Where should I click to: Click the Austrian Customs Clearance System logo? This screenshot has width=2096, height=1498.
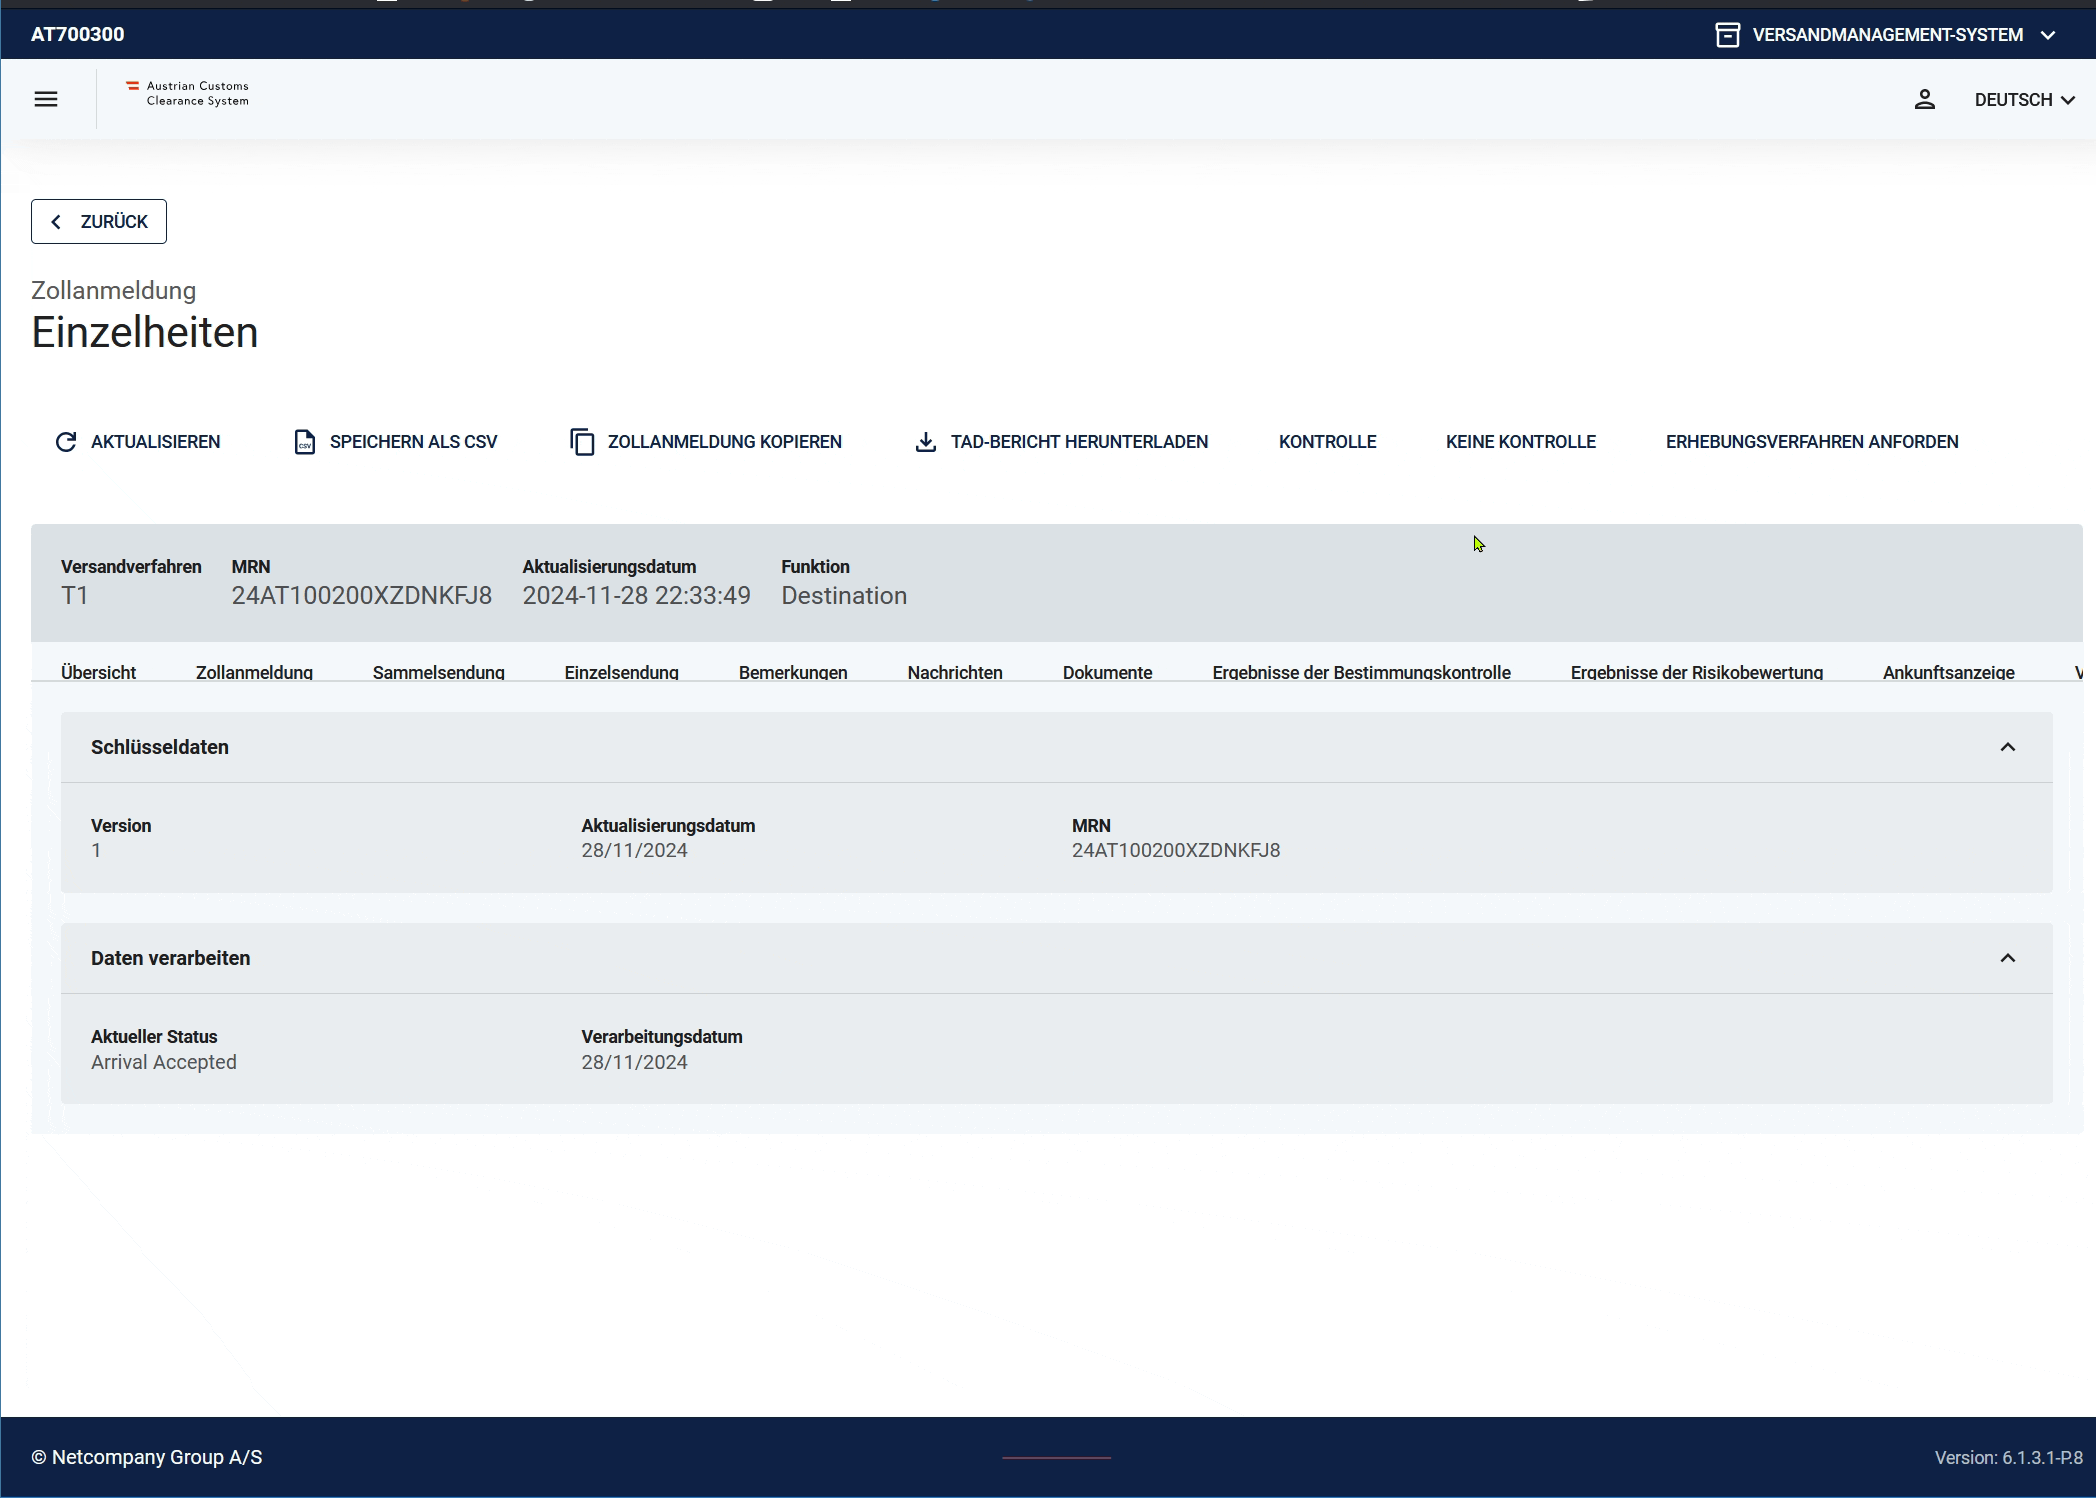[188, 93]
